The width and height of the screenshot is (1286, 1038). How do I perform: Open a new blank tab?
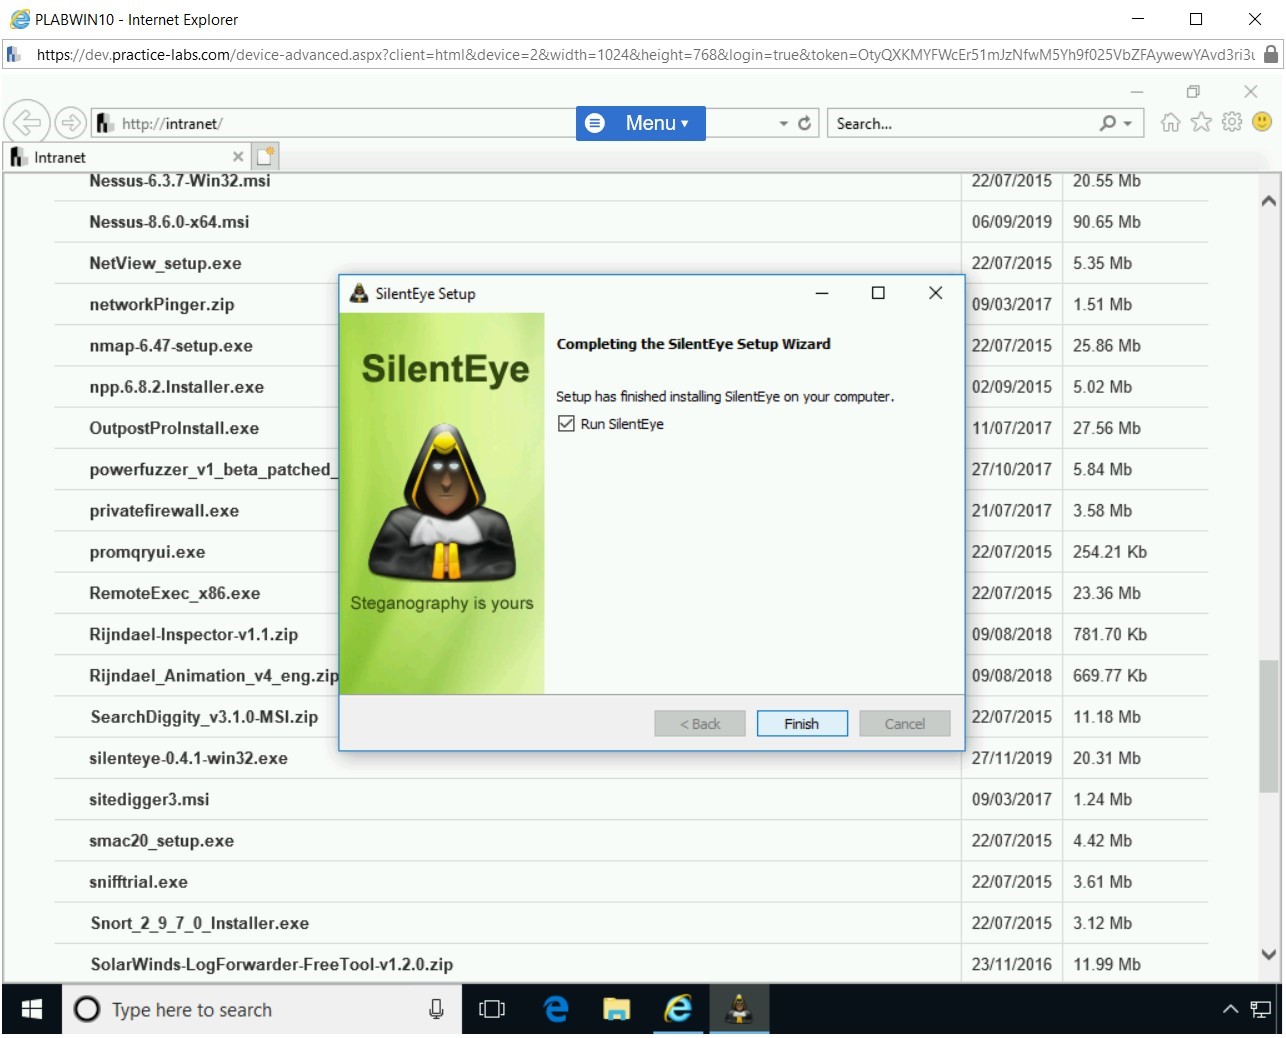265,157
